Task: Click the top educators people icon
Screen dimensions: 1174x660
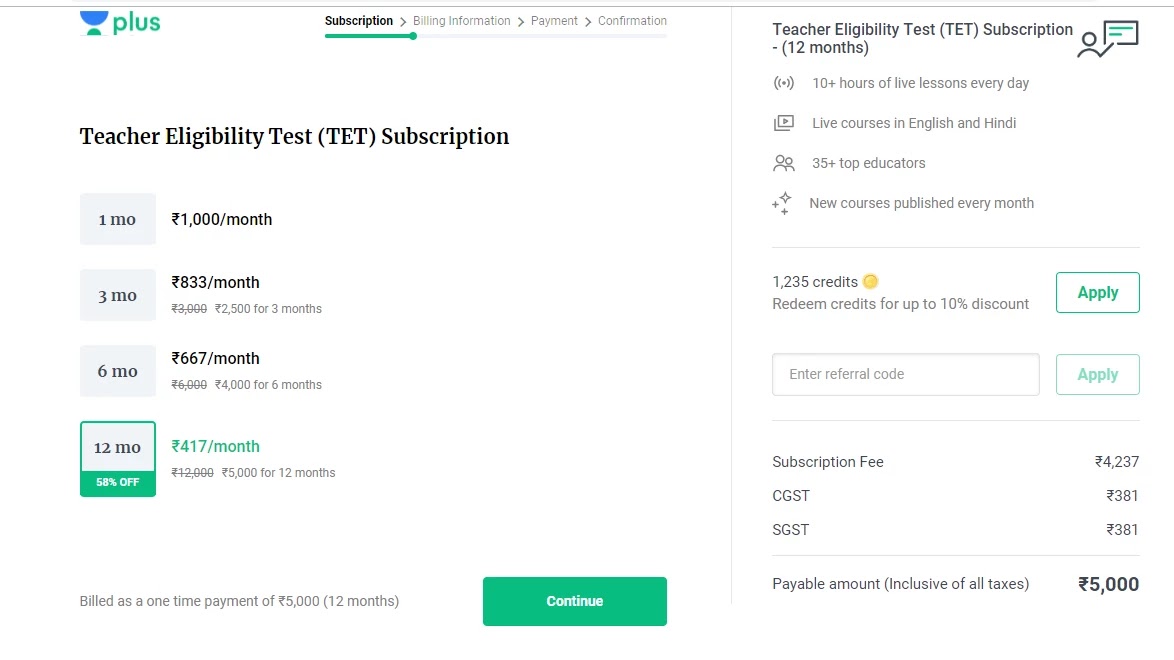Action: (784, 163)
